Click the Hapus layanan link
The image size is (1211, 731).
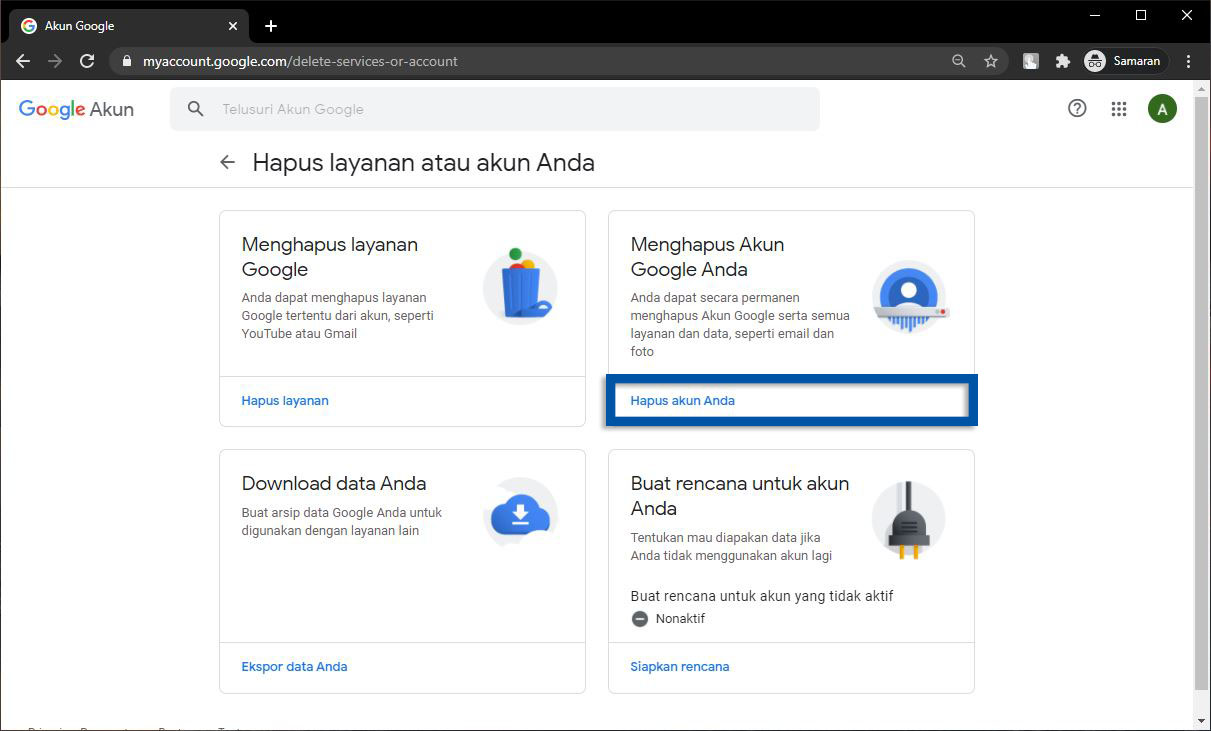(285, 401)
